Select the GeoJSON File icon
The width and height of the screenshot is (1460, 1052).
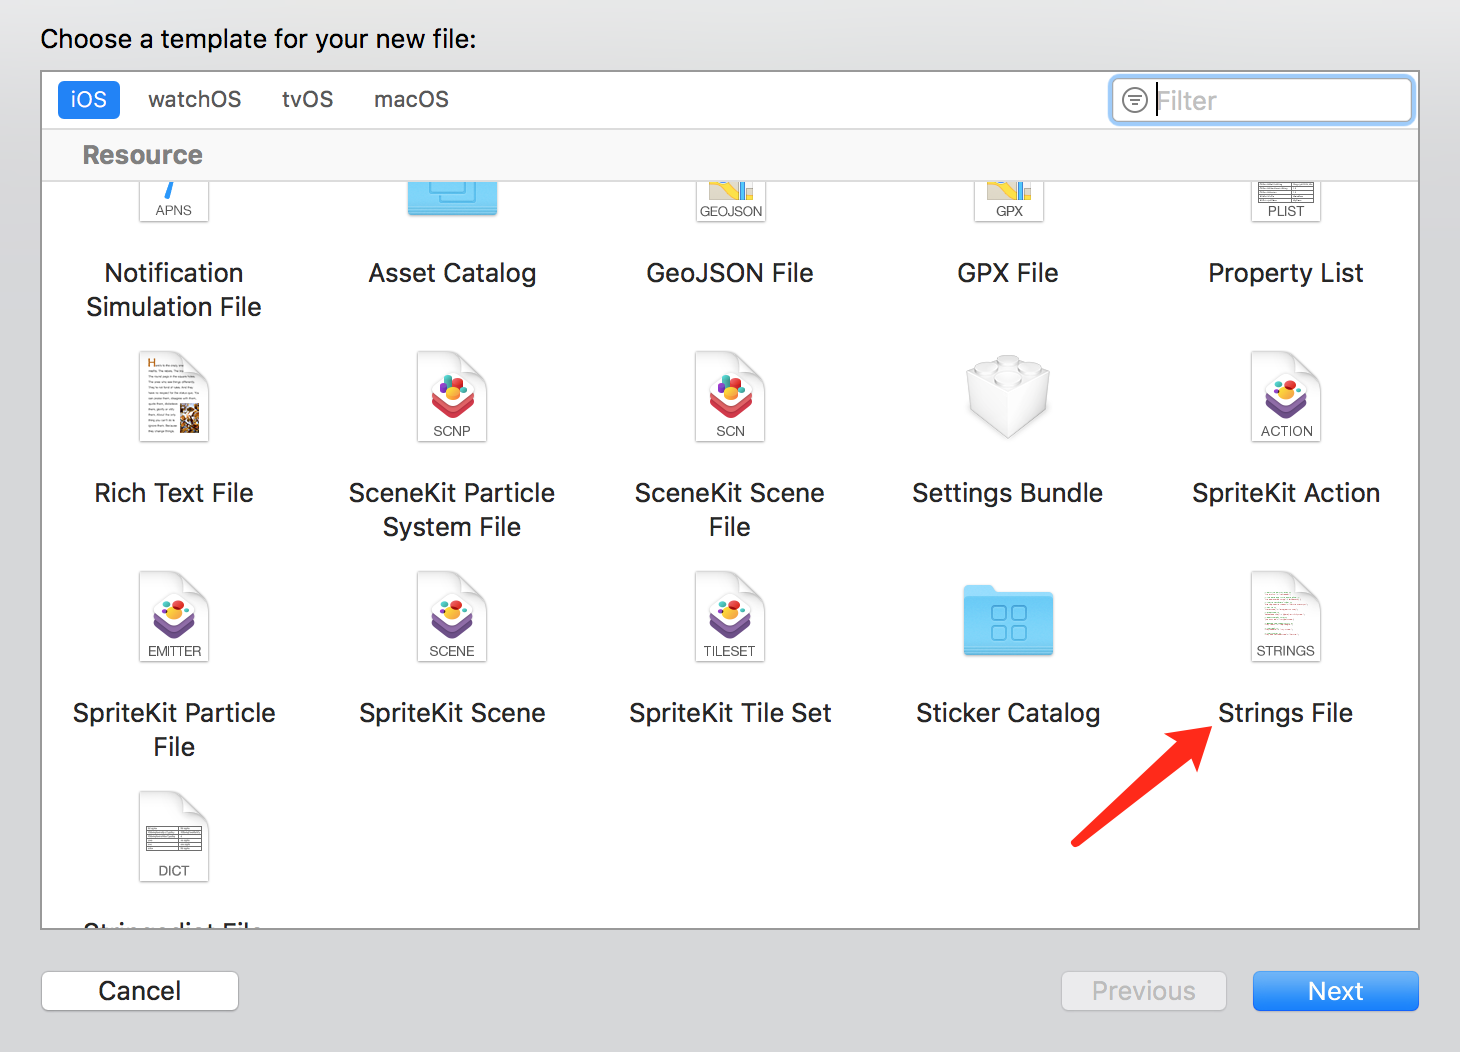731,202
